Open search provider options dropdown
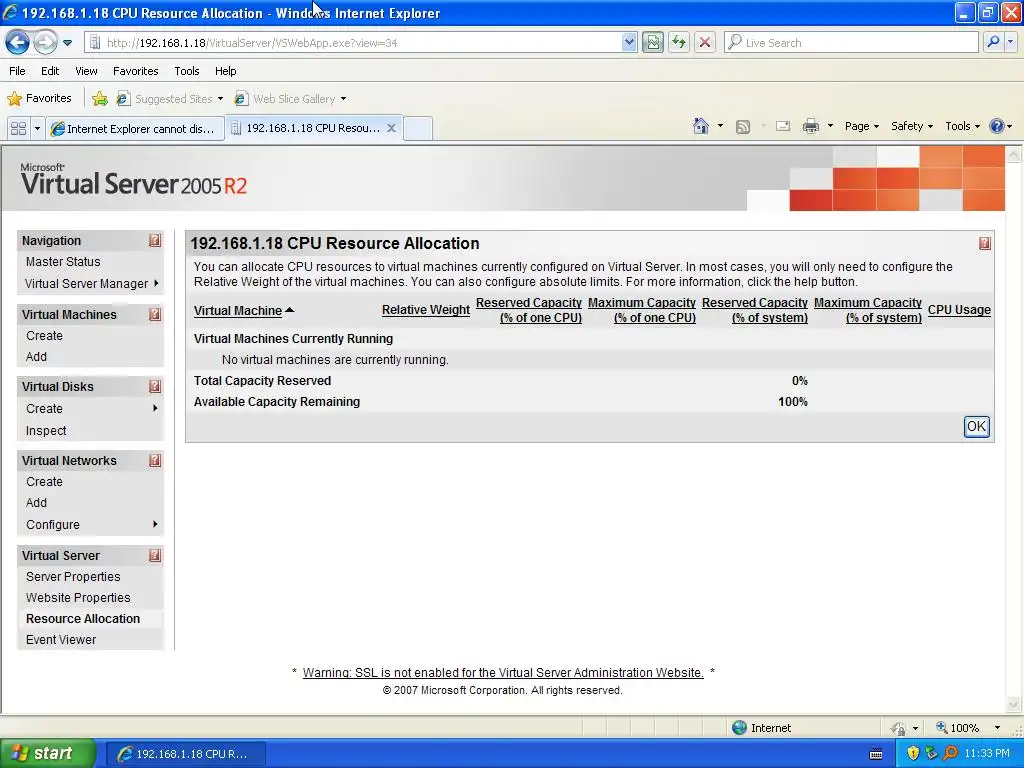This screenshot has width=1024, height=768. 1010,42
